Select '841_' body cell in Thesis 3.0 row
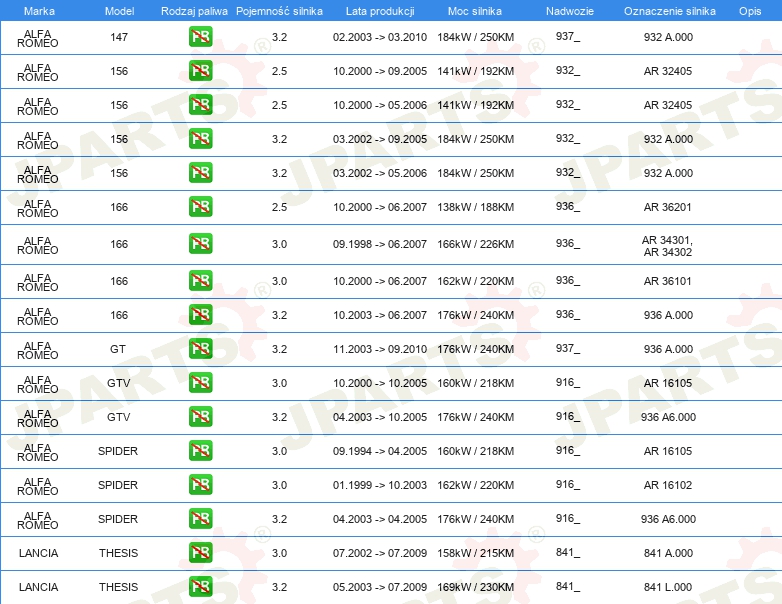 point(568,552)
